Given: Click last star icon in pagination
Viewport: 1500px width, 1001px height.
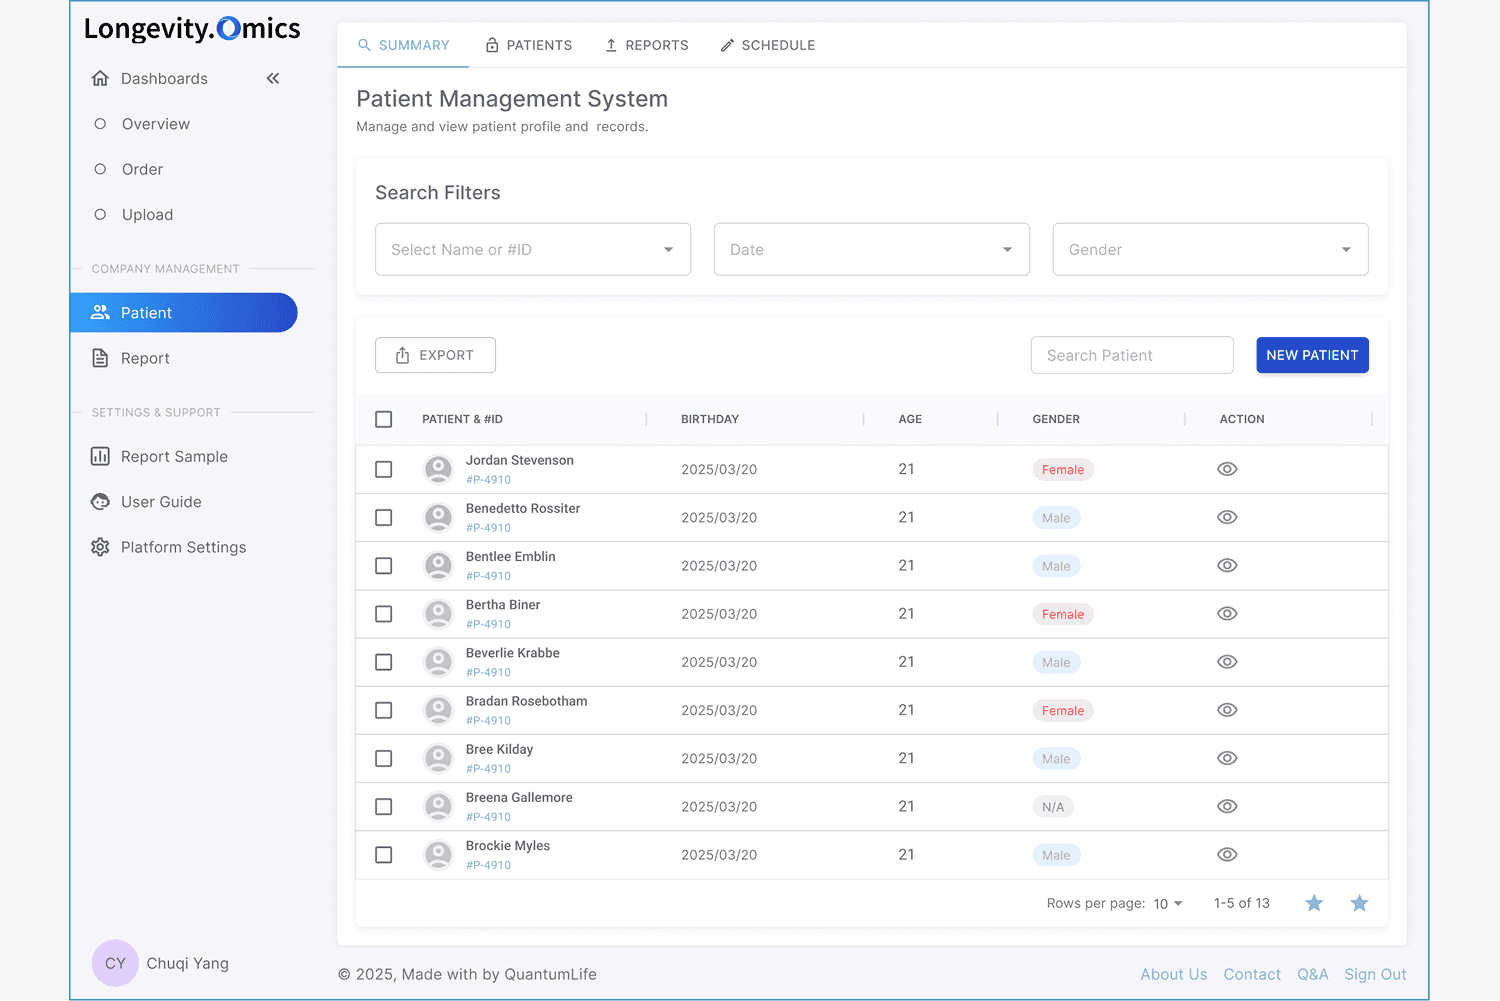Looking at the screenshot, I should 1359,903.
